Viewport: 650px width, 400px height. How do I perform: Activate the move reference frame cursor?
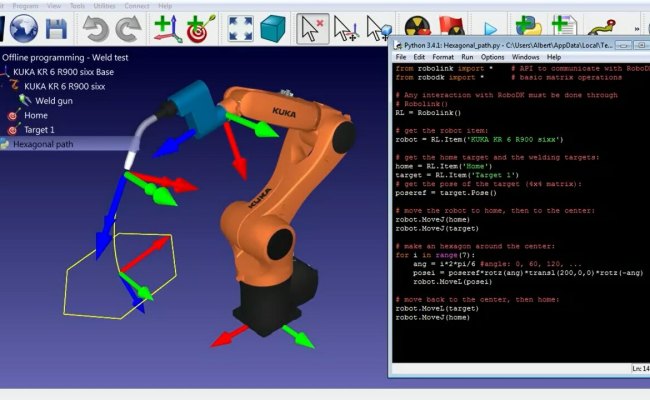point(346,29)
